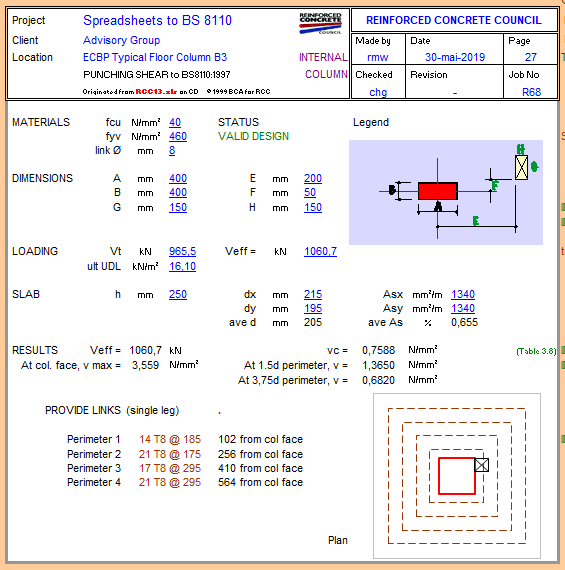Click the PROVIDE LINKS (single leg) heading
The width and height of the screenshot is (565, 570).
[x=112, y=410]
